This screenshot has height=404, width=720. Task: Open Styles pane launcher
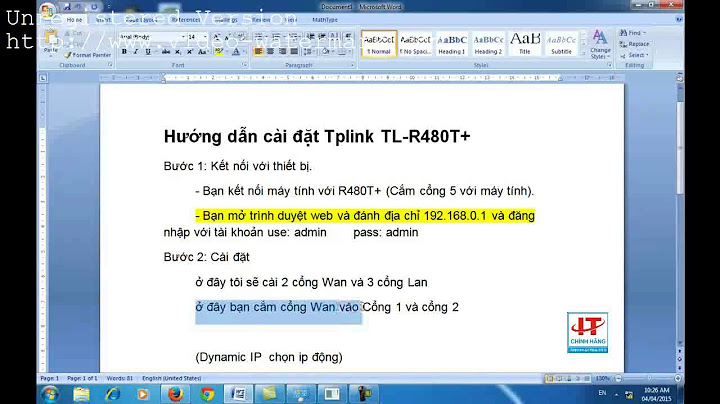610,65
